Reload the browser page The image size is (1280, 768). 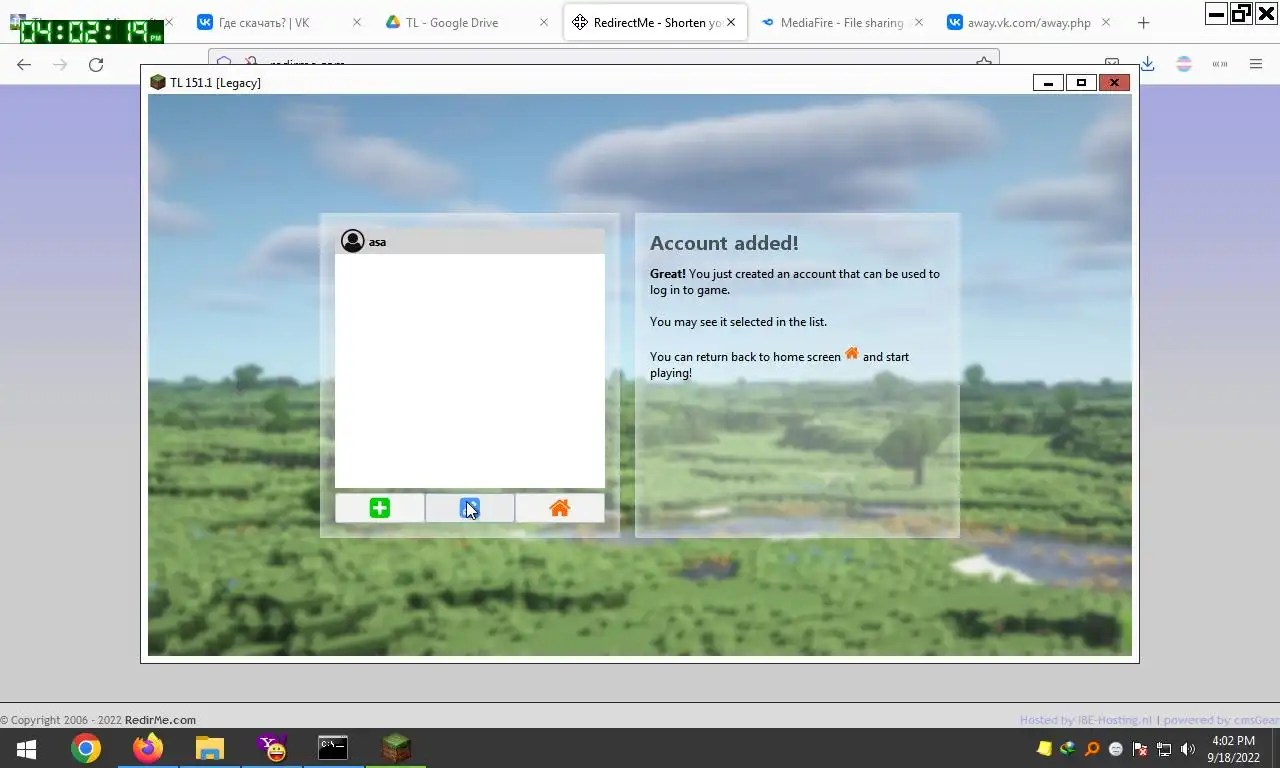[96, 64]
